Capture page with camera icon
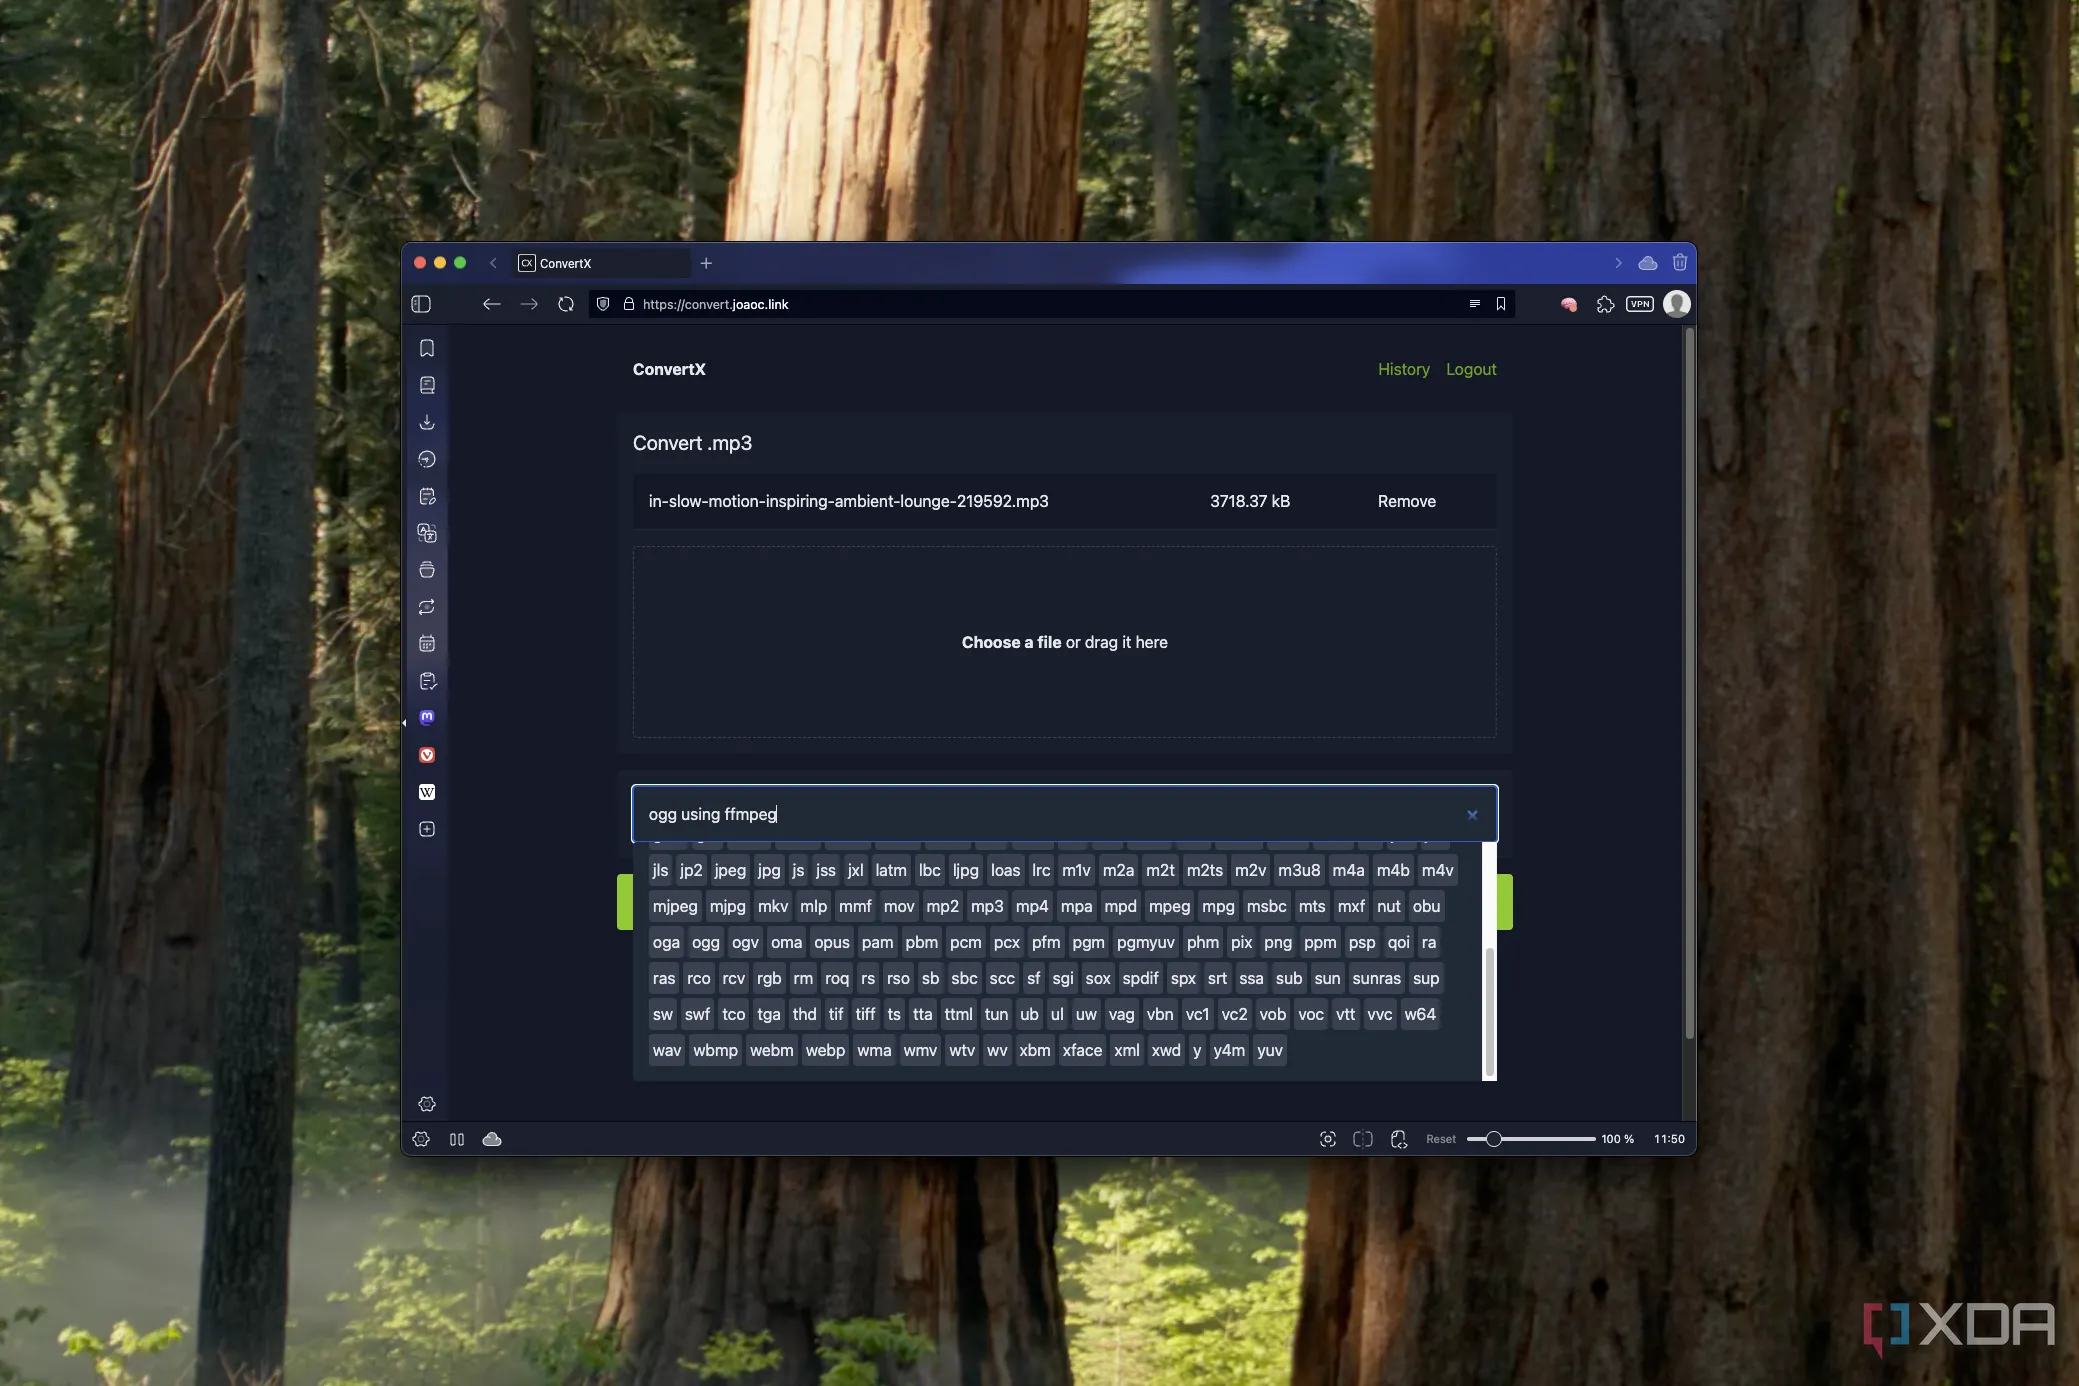The height and width of the screenshot is (1386, 2079). tap(1328, 1139)
